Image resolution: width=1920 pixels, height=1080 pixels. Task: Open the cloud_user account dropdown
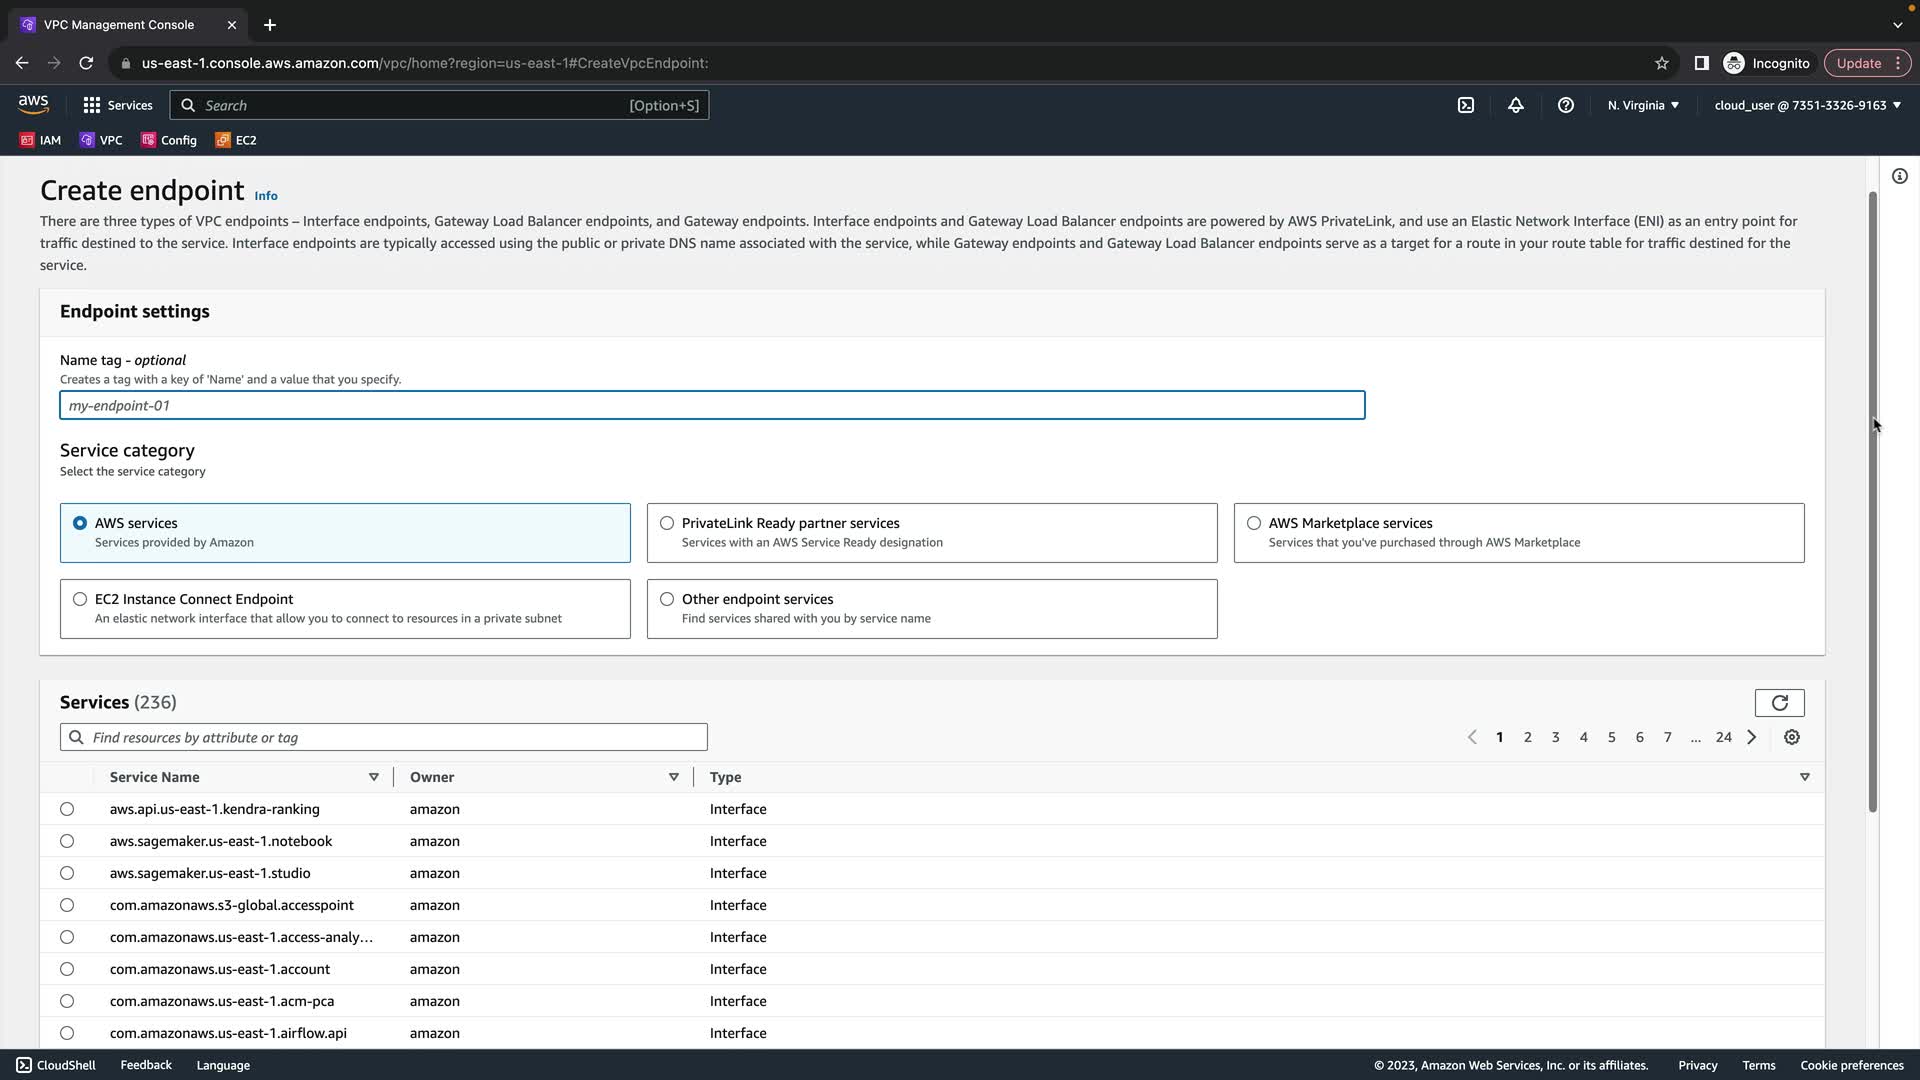point(1806,105)
